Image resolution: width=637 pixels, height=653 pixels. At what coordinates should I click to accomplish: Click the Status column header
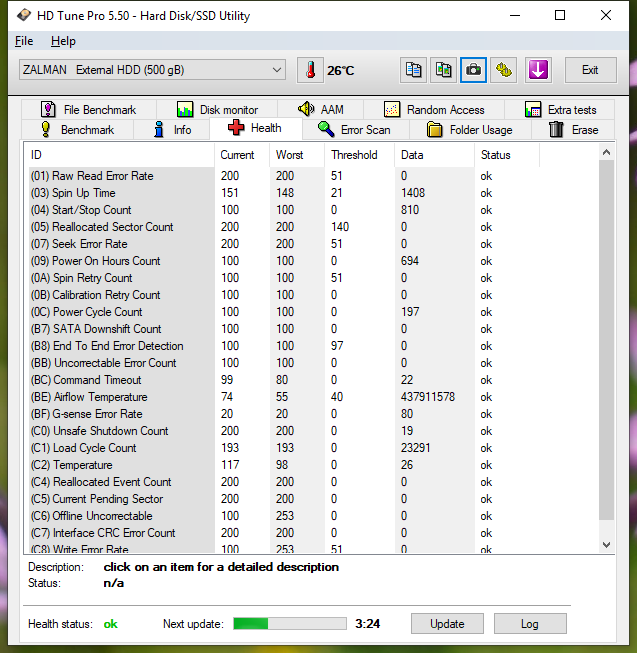coord(507,155)
